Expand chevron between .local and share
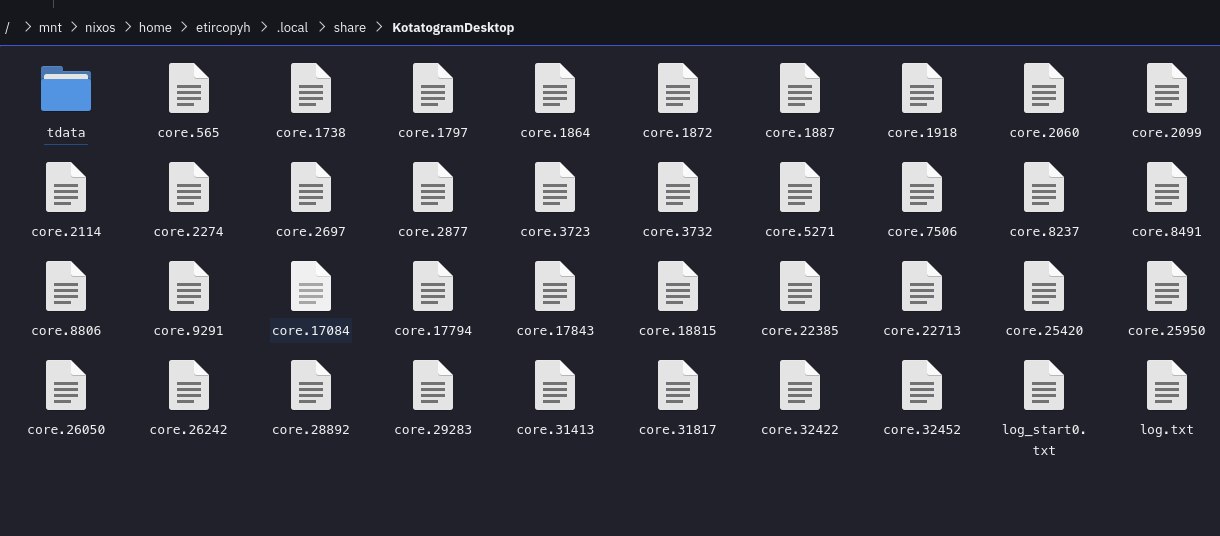This screenshot has width=1220, height=536. (x=324, y=28)
